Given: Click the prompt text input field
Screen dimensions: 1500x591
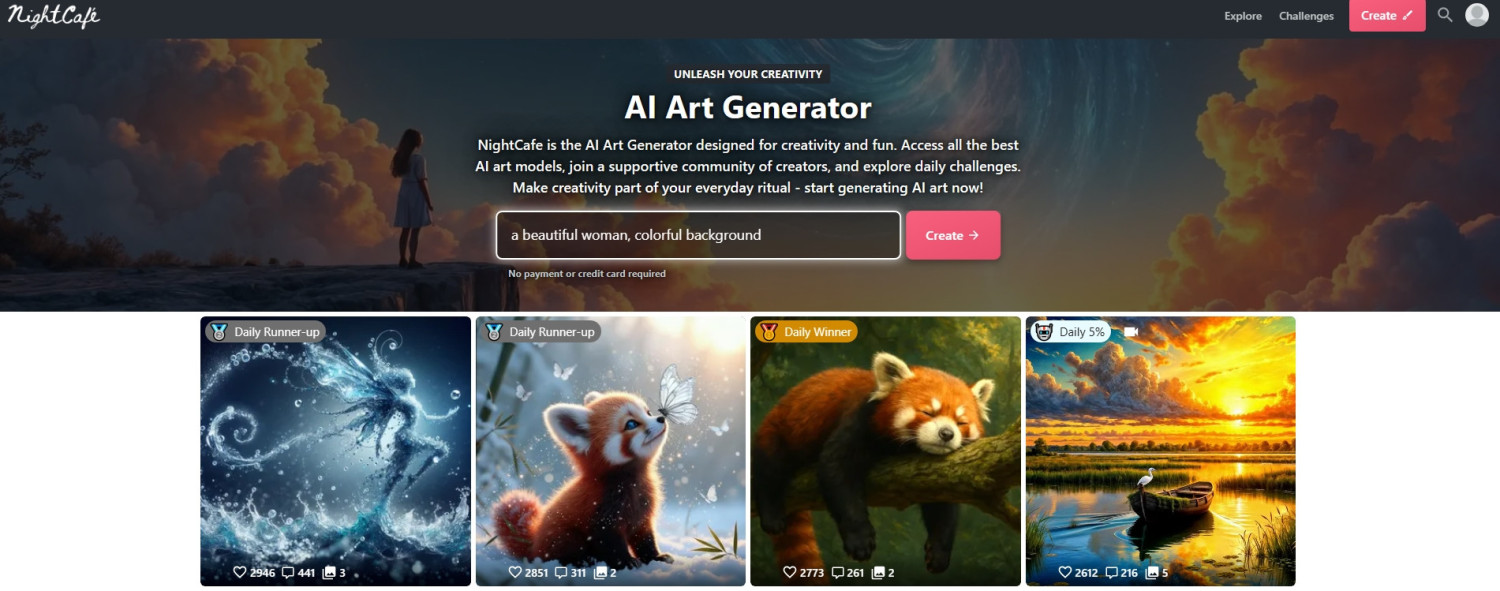Looking at the screenshot, I should coord(698,235).
